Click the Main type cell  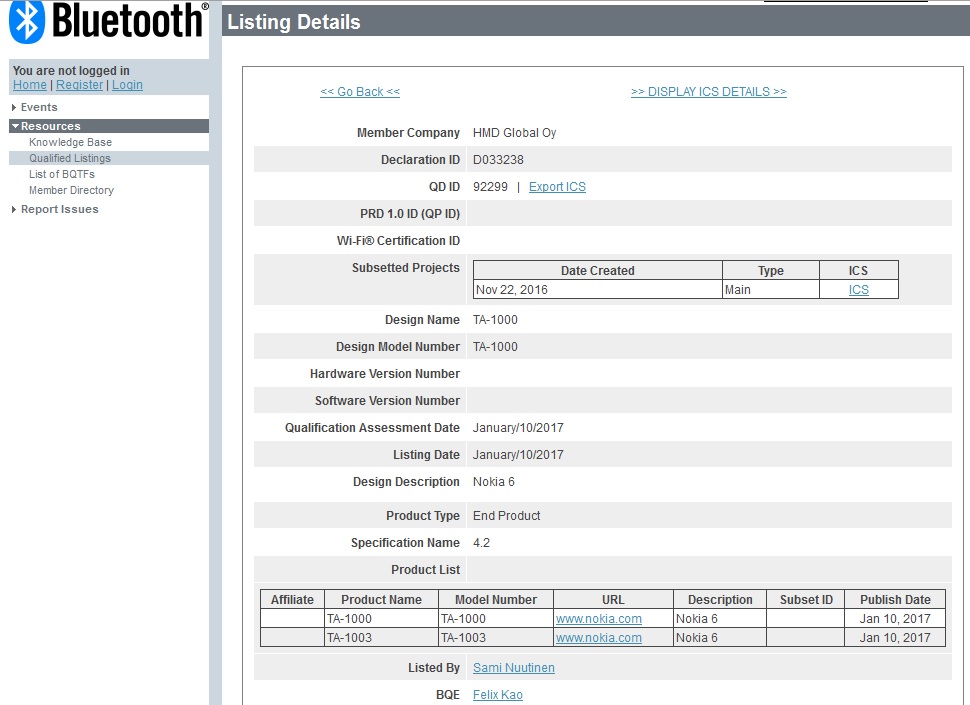pos(771,289)
